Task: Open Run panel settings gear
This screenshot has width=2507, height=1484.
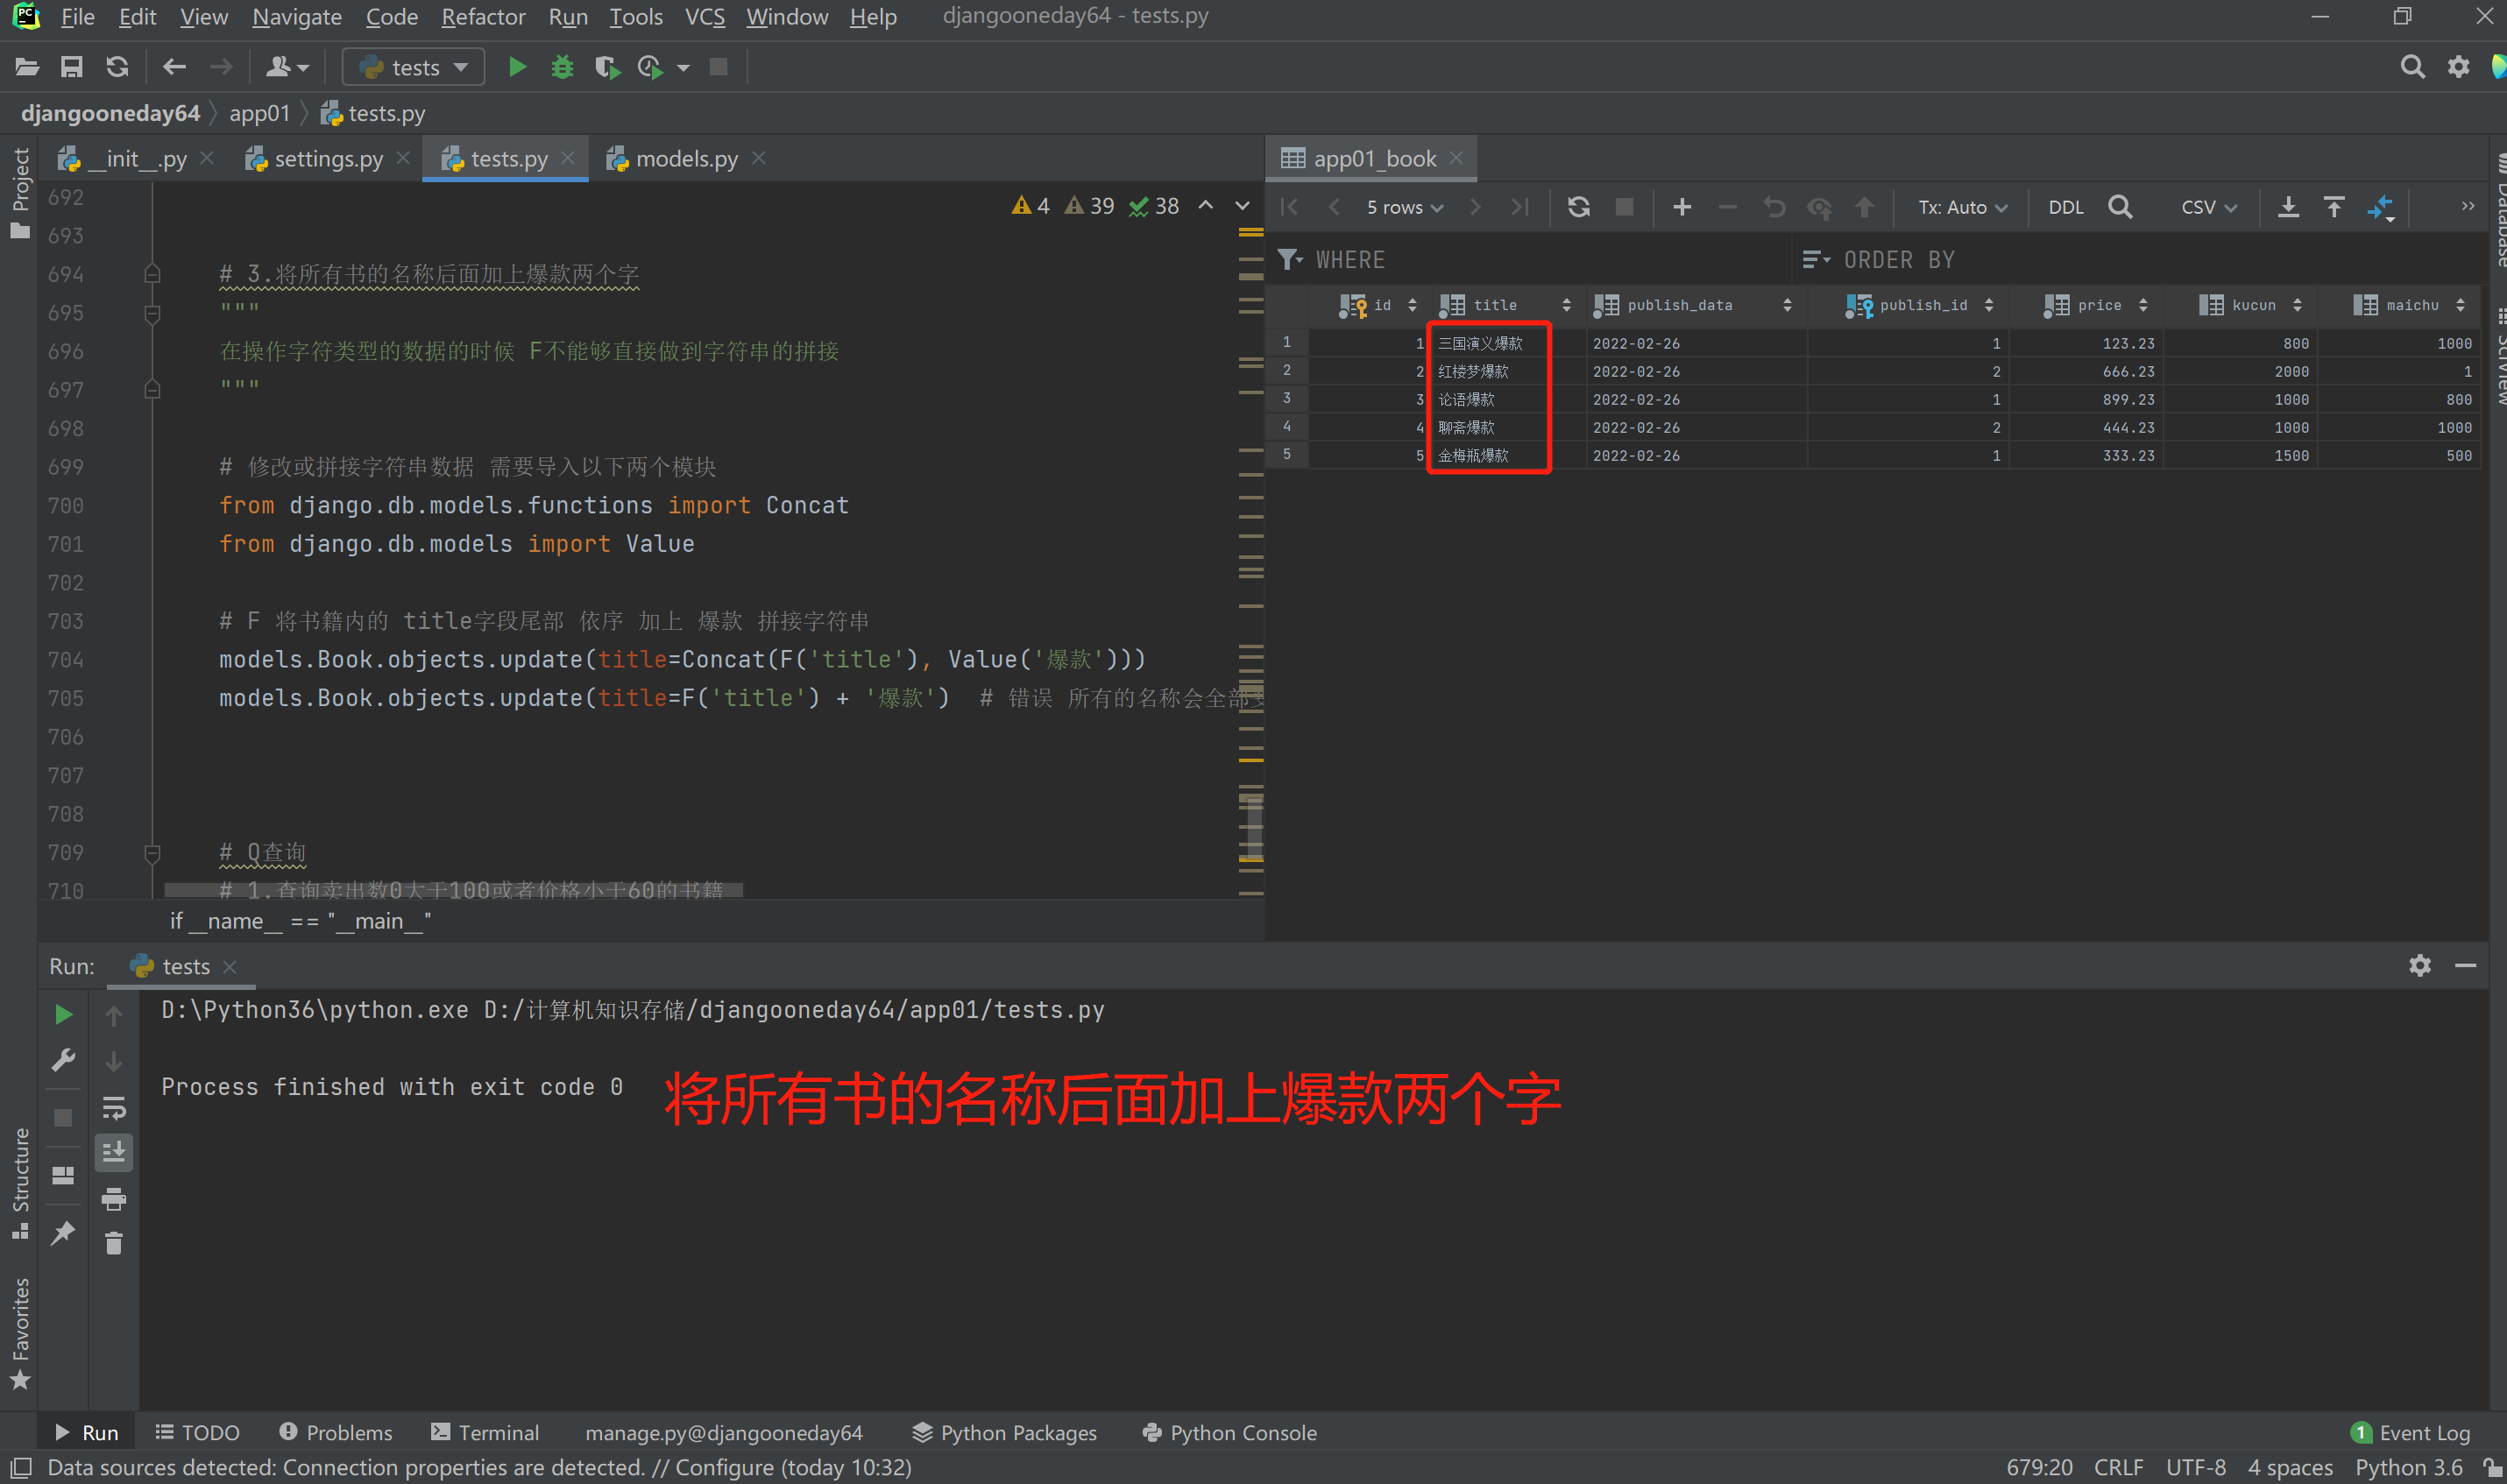Action: tap(2420, 965)
